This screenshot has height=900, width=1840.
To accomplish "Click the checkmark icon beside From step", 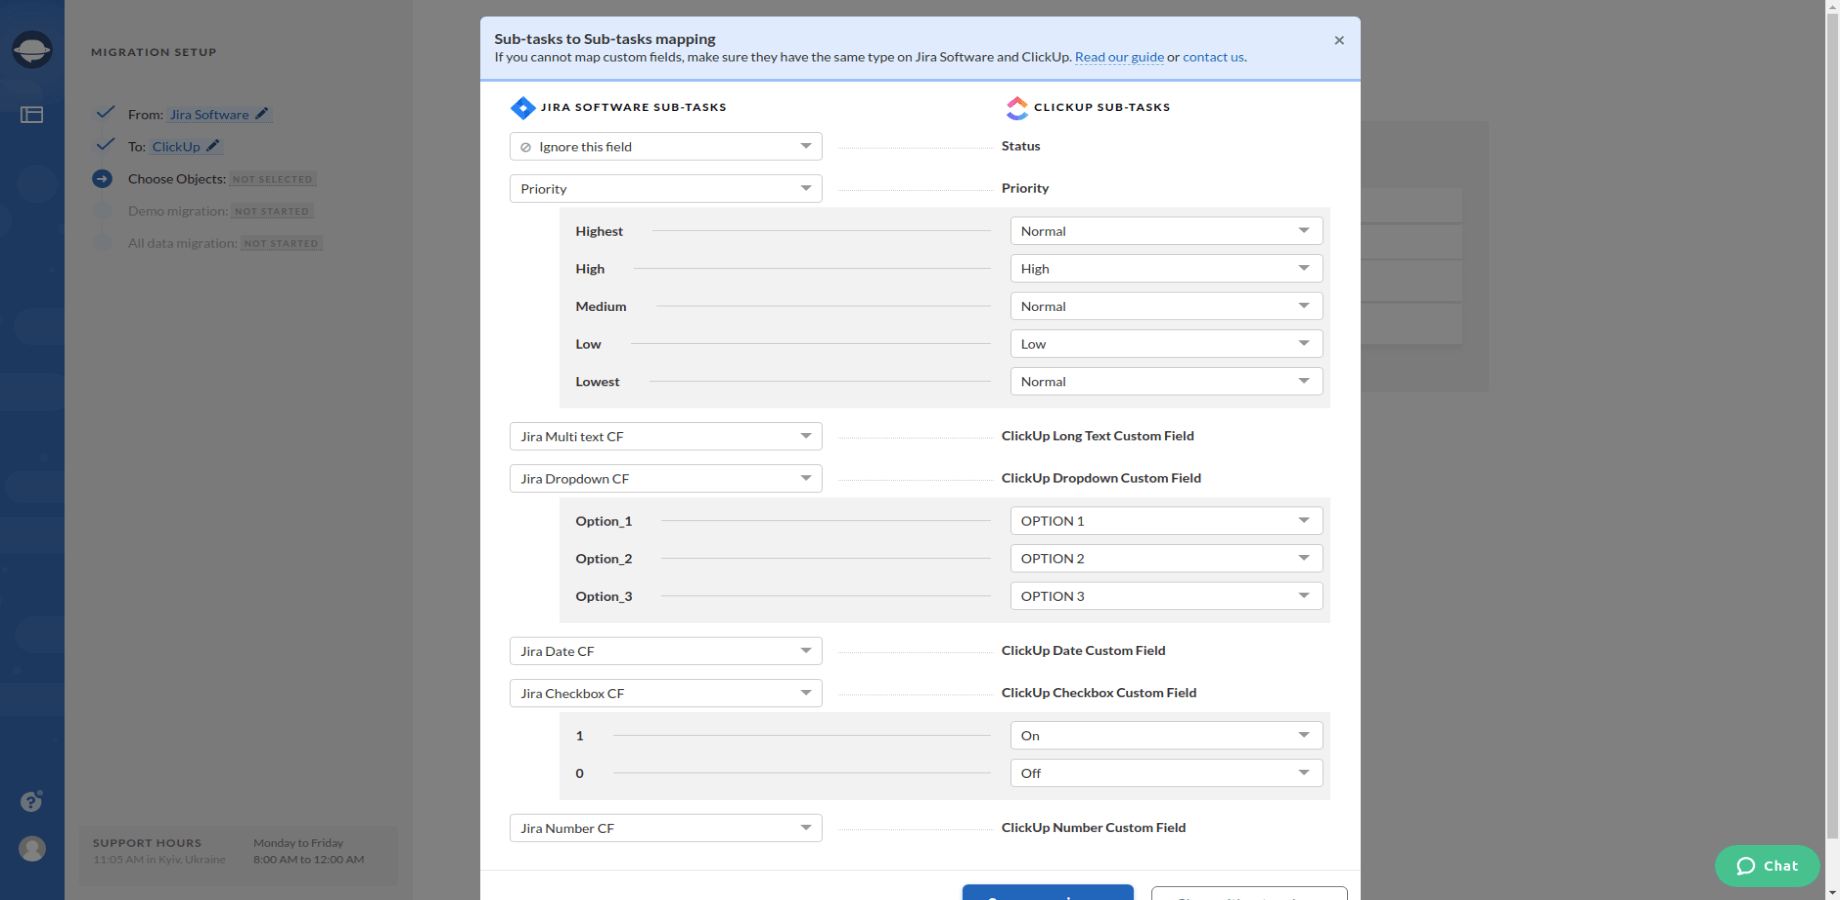I will point(104,112).
